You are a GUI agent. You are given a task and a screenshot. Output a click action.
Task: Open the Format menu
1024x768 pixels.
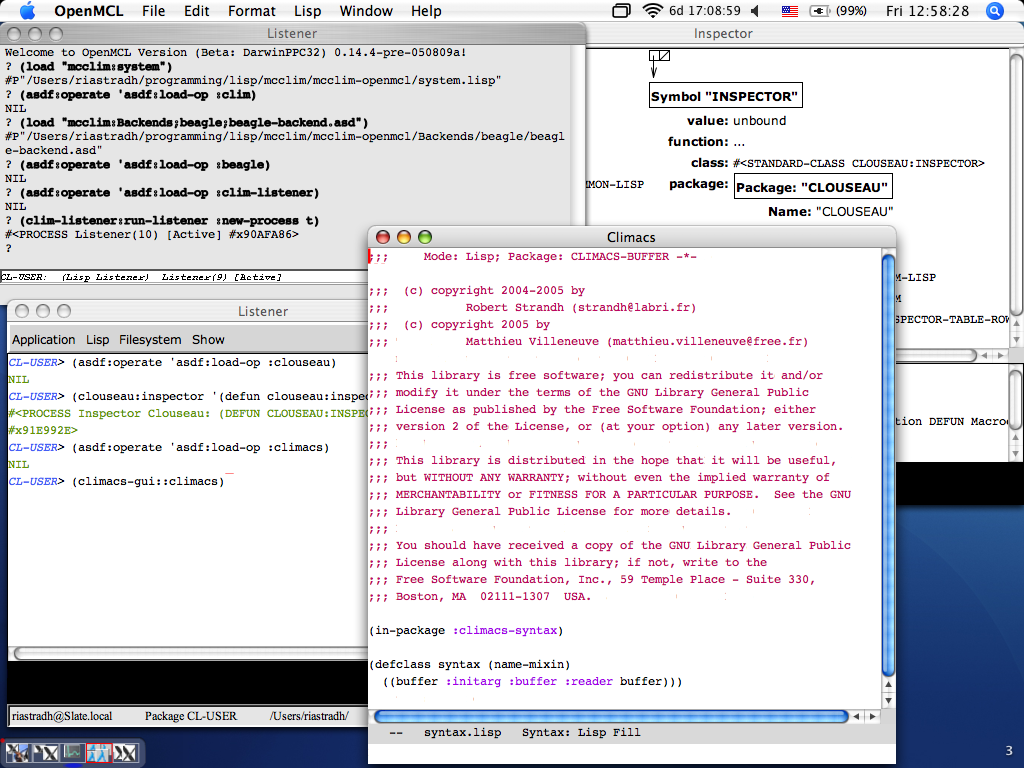[251, 11]
